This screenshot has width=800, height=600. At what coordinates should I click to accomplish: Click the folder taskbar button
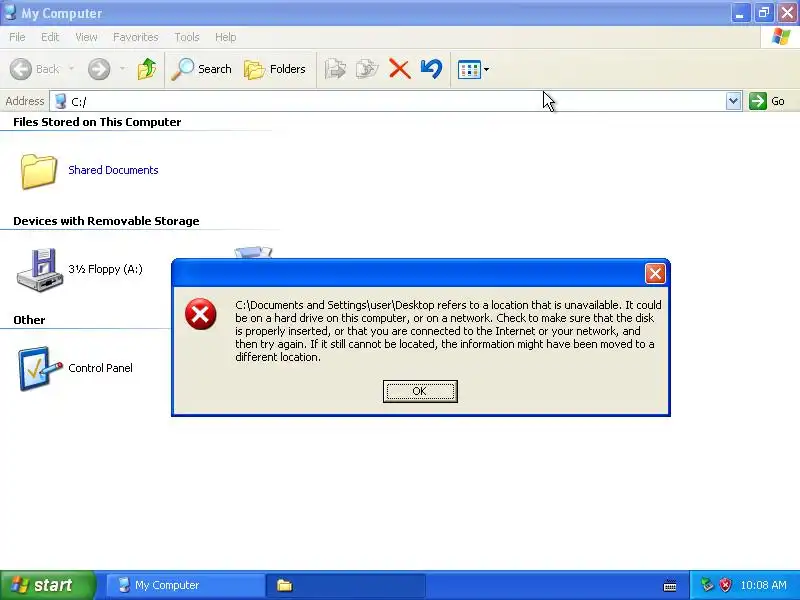click(345, 585)
